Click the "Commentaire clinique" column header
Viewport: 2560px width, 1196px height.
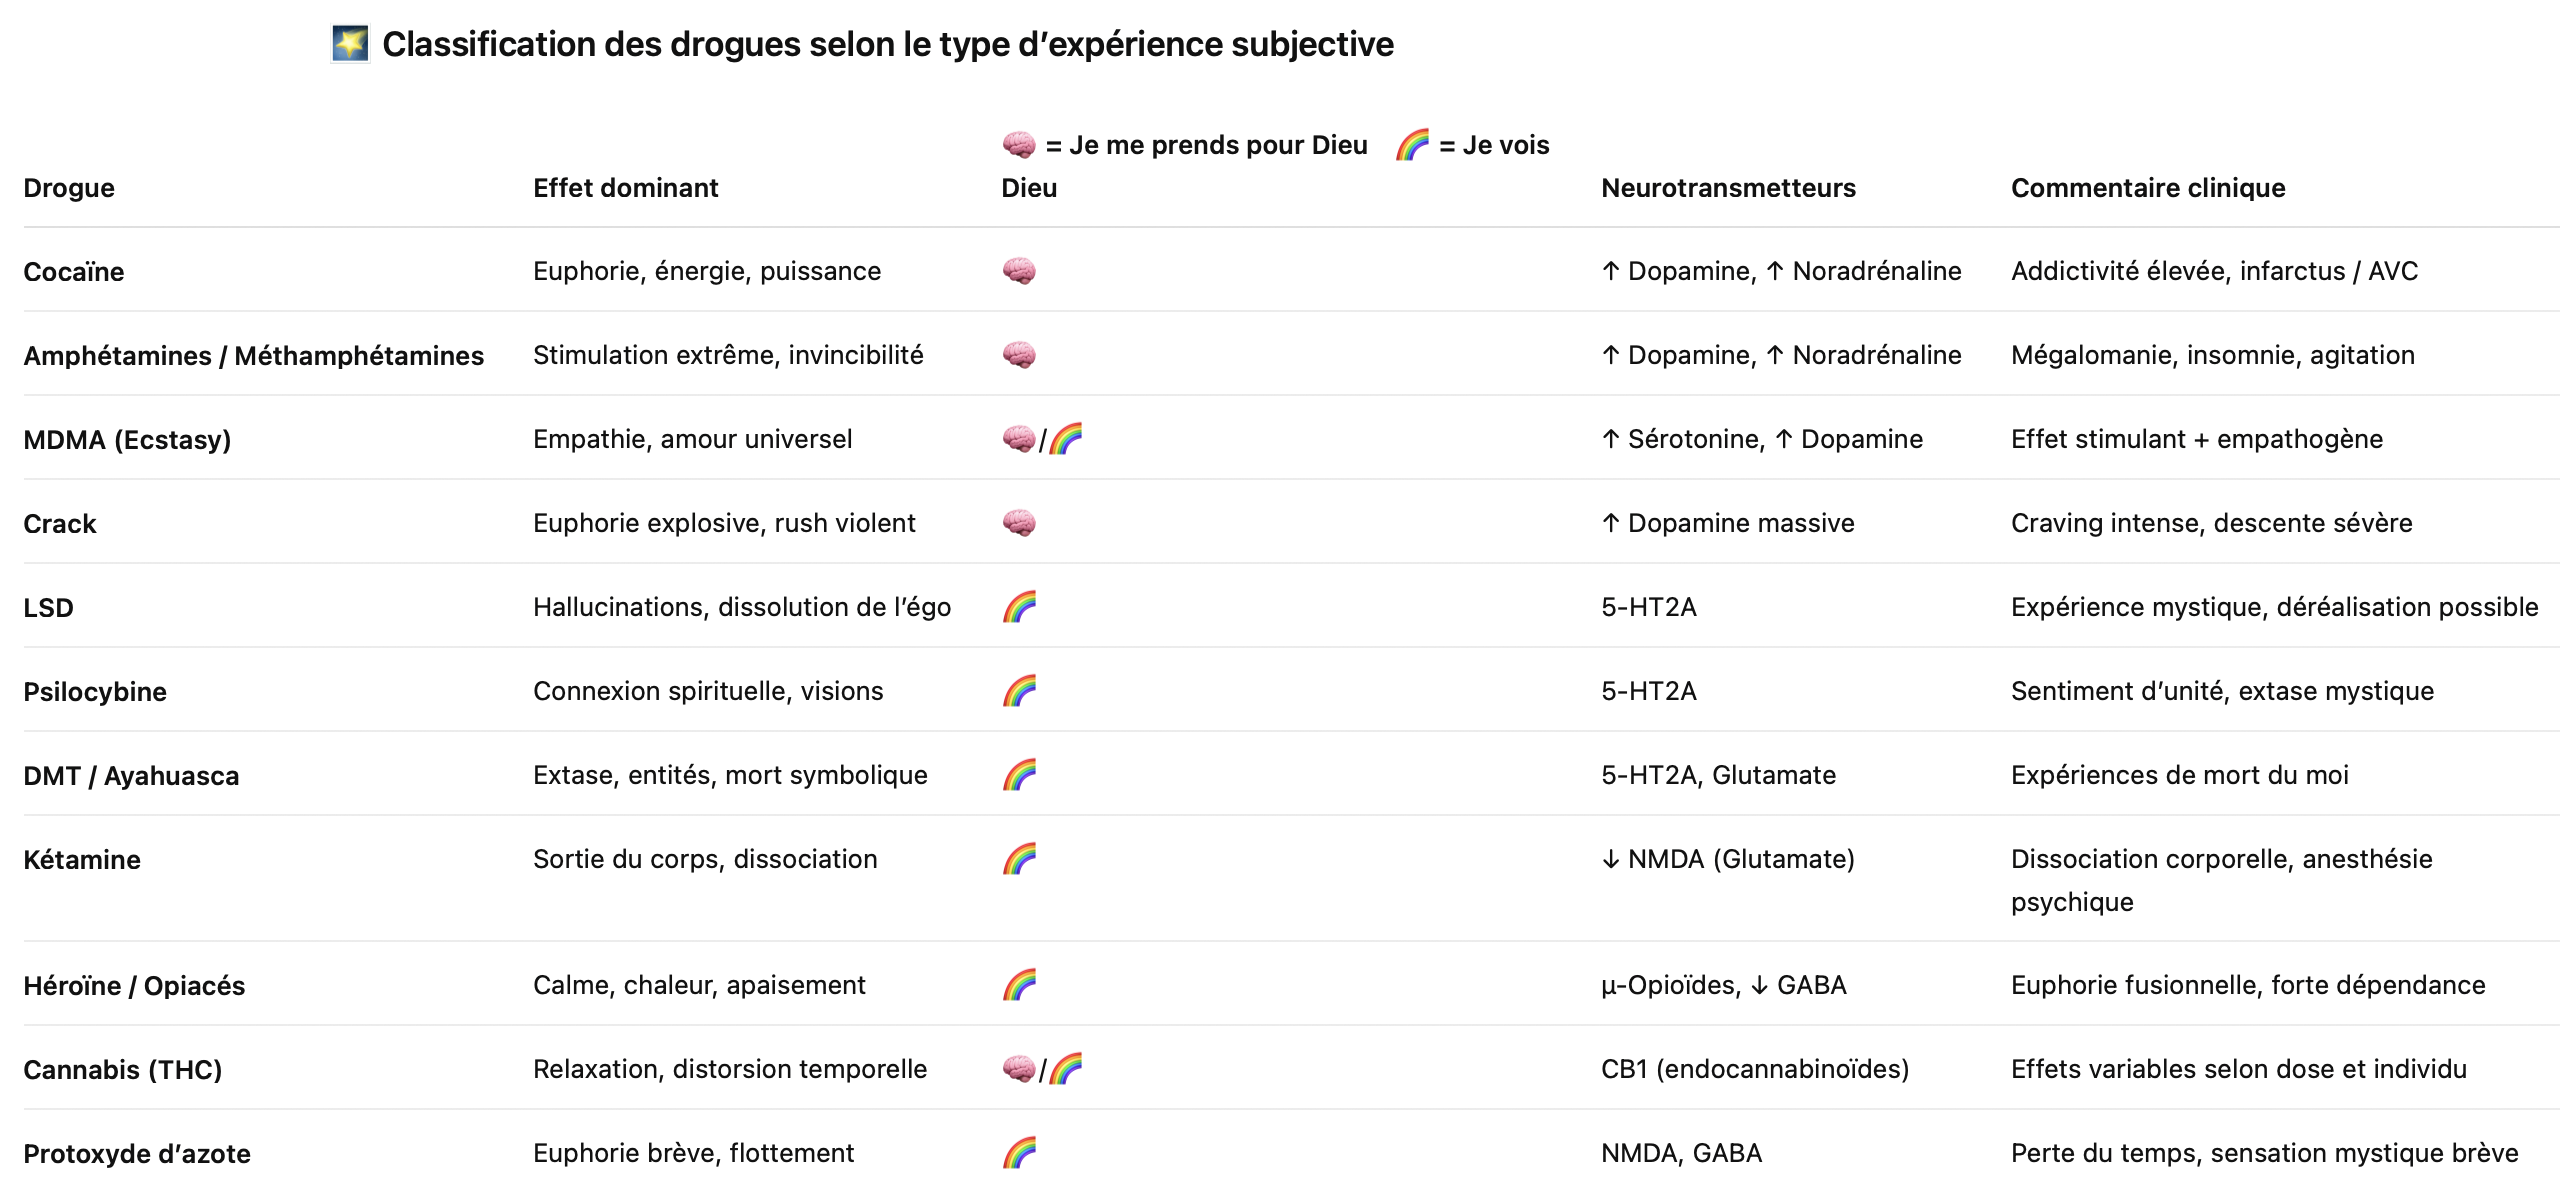[x=2148, y=188]
